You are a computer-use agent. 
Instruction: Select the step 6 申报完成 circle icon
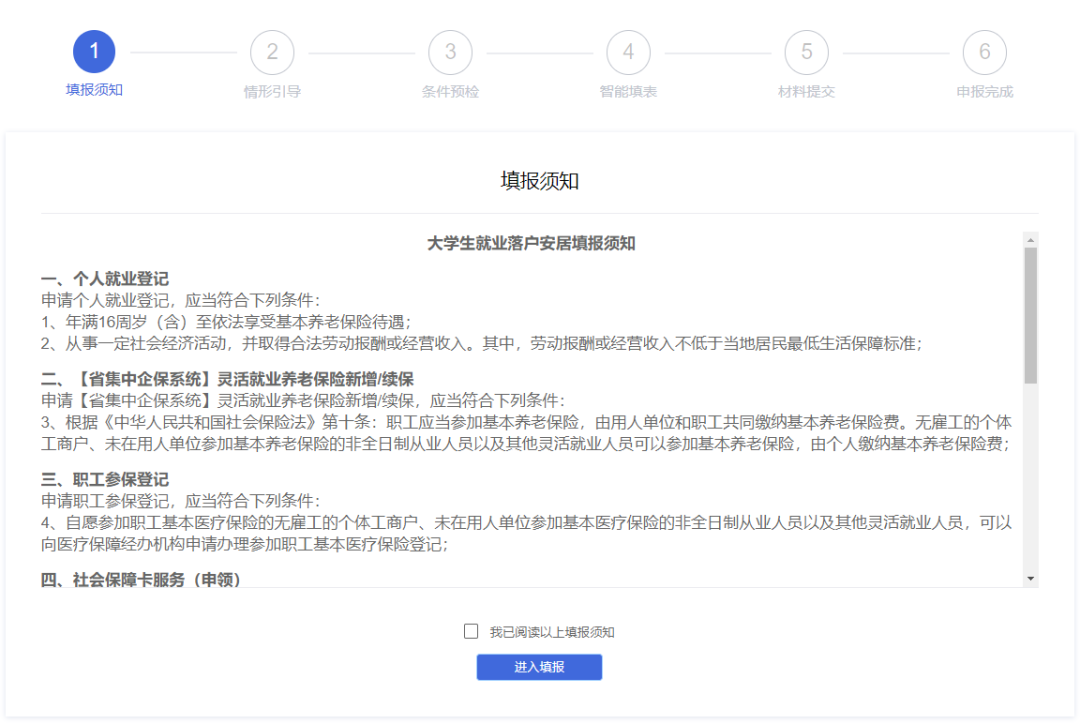[x=984, y=51]
